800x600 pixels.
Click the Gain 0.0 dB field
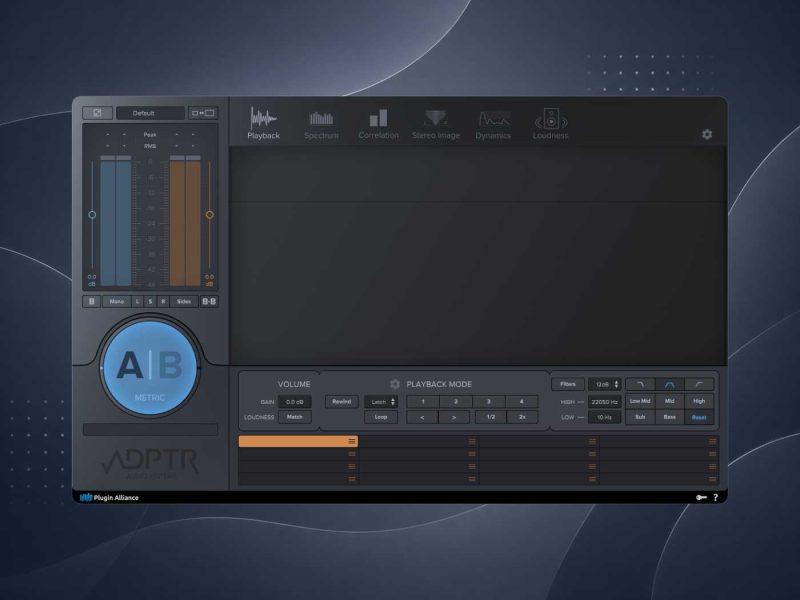[x=294, y=402]
